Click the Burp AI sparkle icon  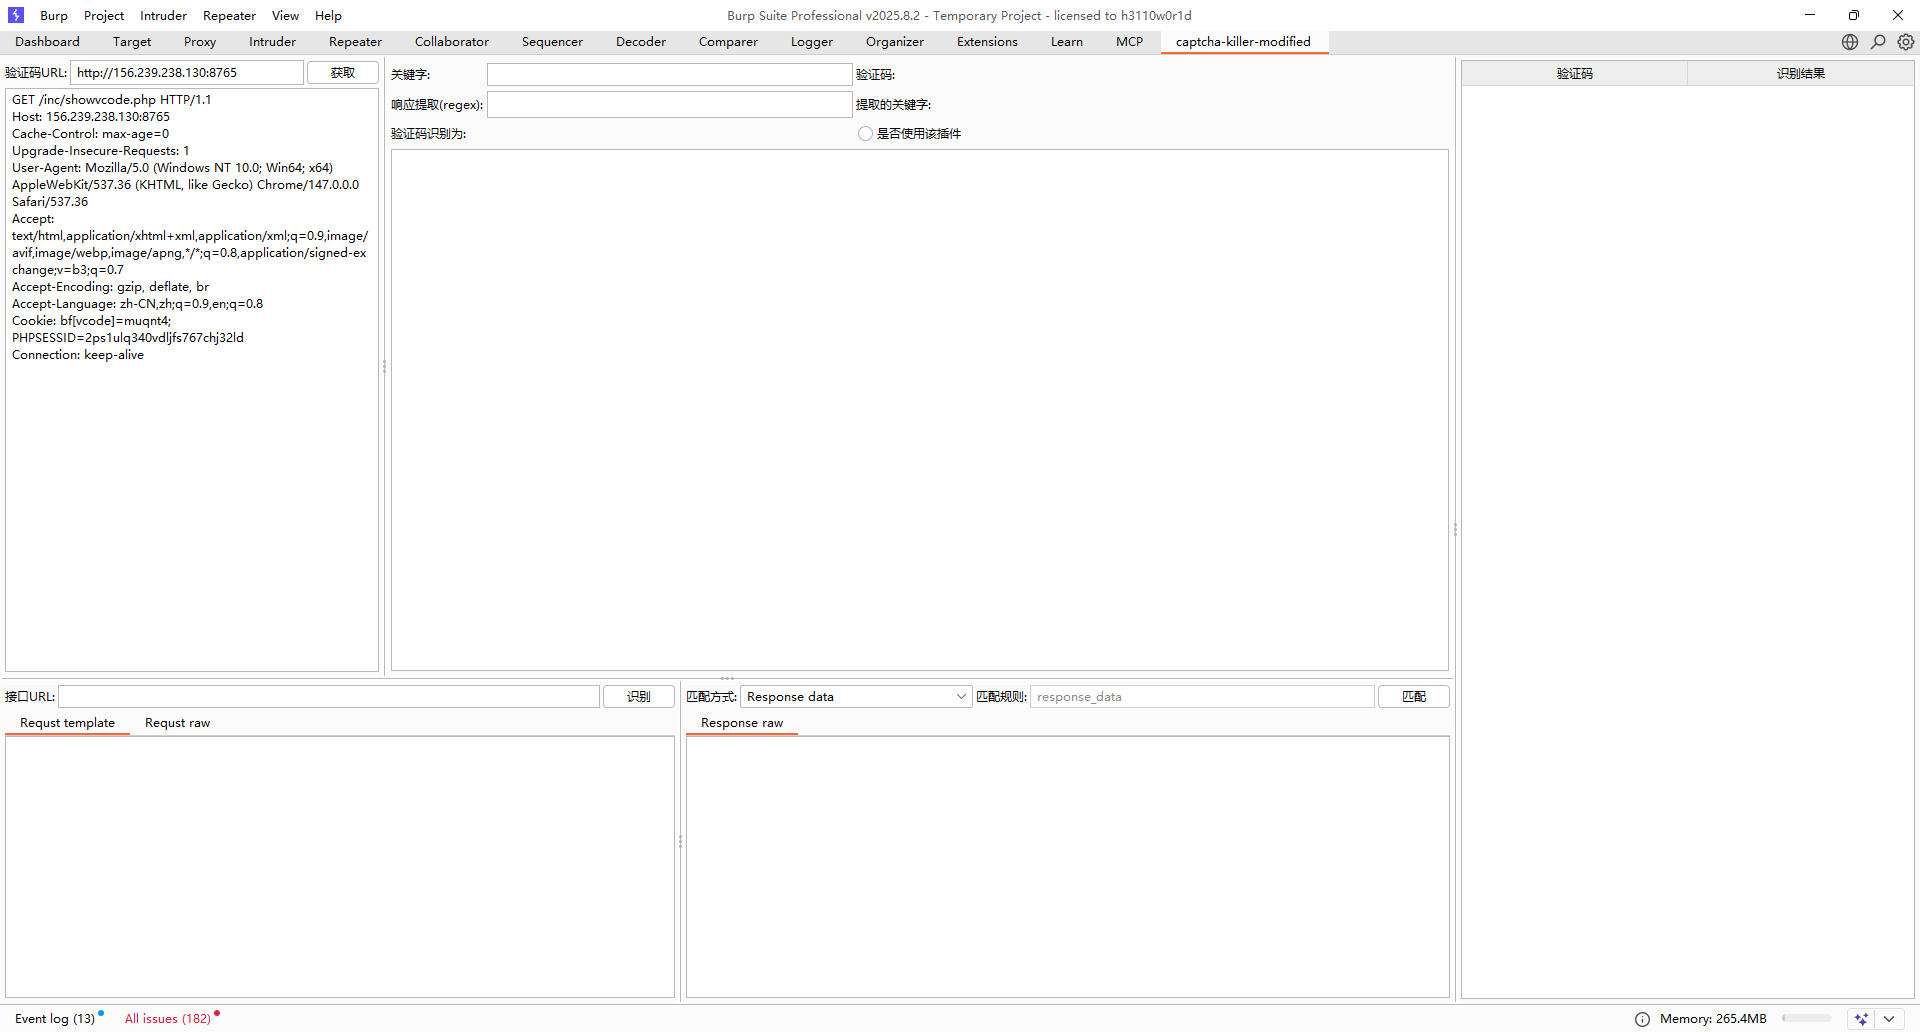click(1861, 1019)
